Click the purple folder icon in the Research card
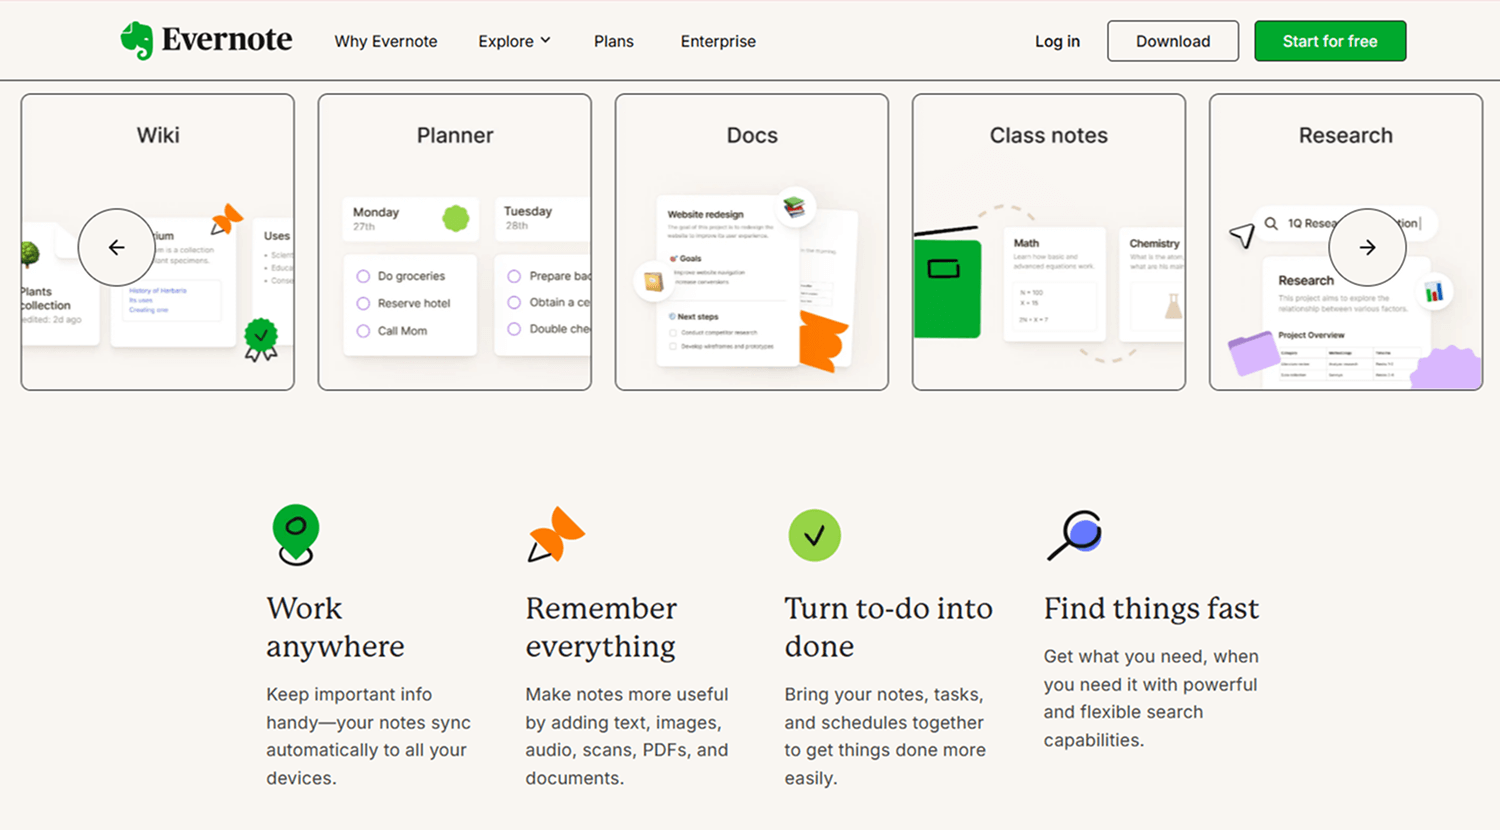The height and width of the screenshot is (830, 1500). 1253,354
